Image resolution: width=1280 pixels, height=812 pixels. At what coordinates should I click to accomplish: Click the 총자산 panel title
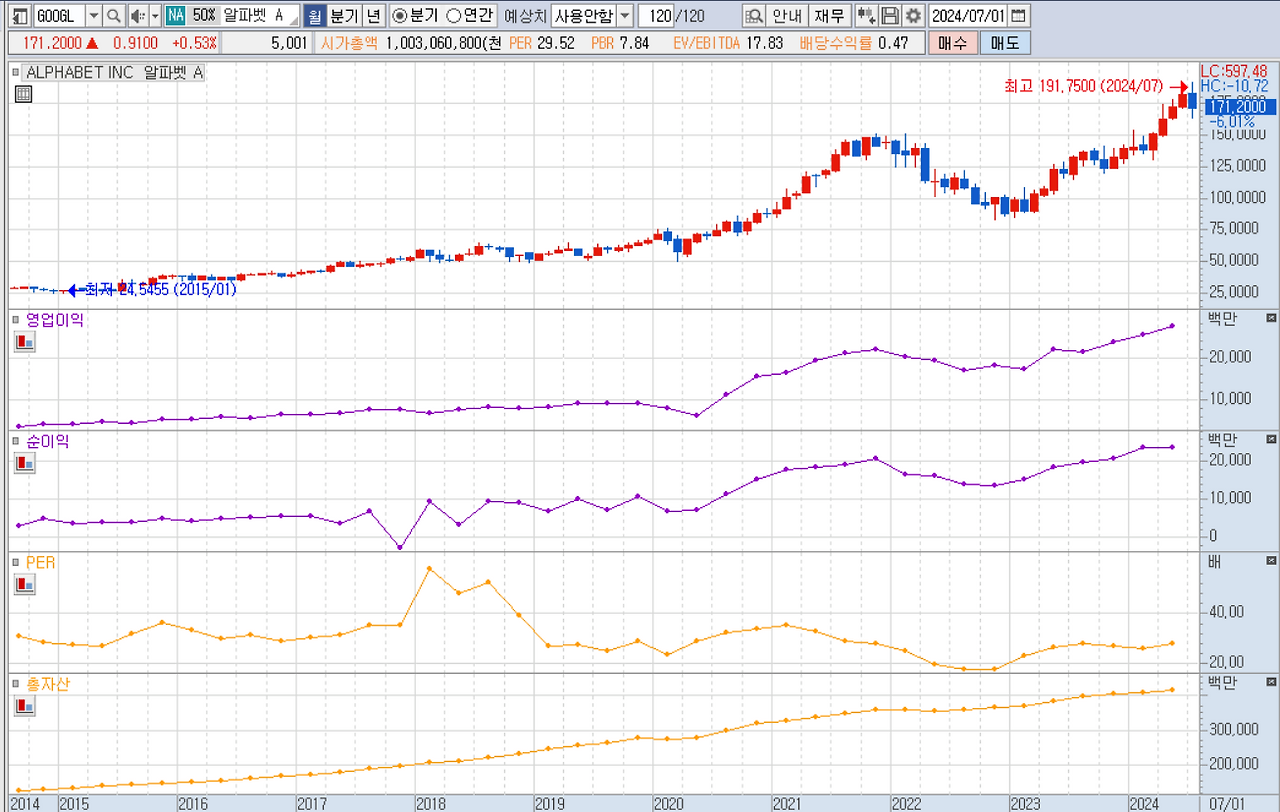coord(48,684)
